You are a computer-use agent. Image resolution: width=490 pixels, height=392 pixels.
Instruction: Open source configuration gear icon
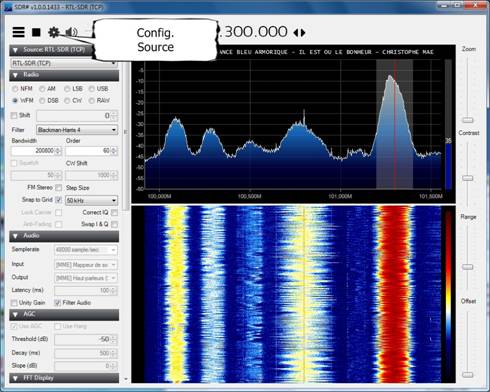(x=54, y=32)
